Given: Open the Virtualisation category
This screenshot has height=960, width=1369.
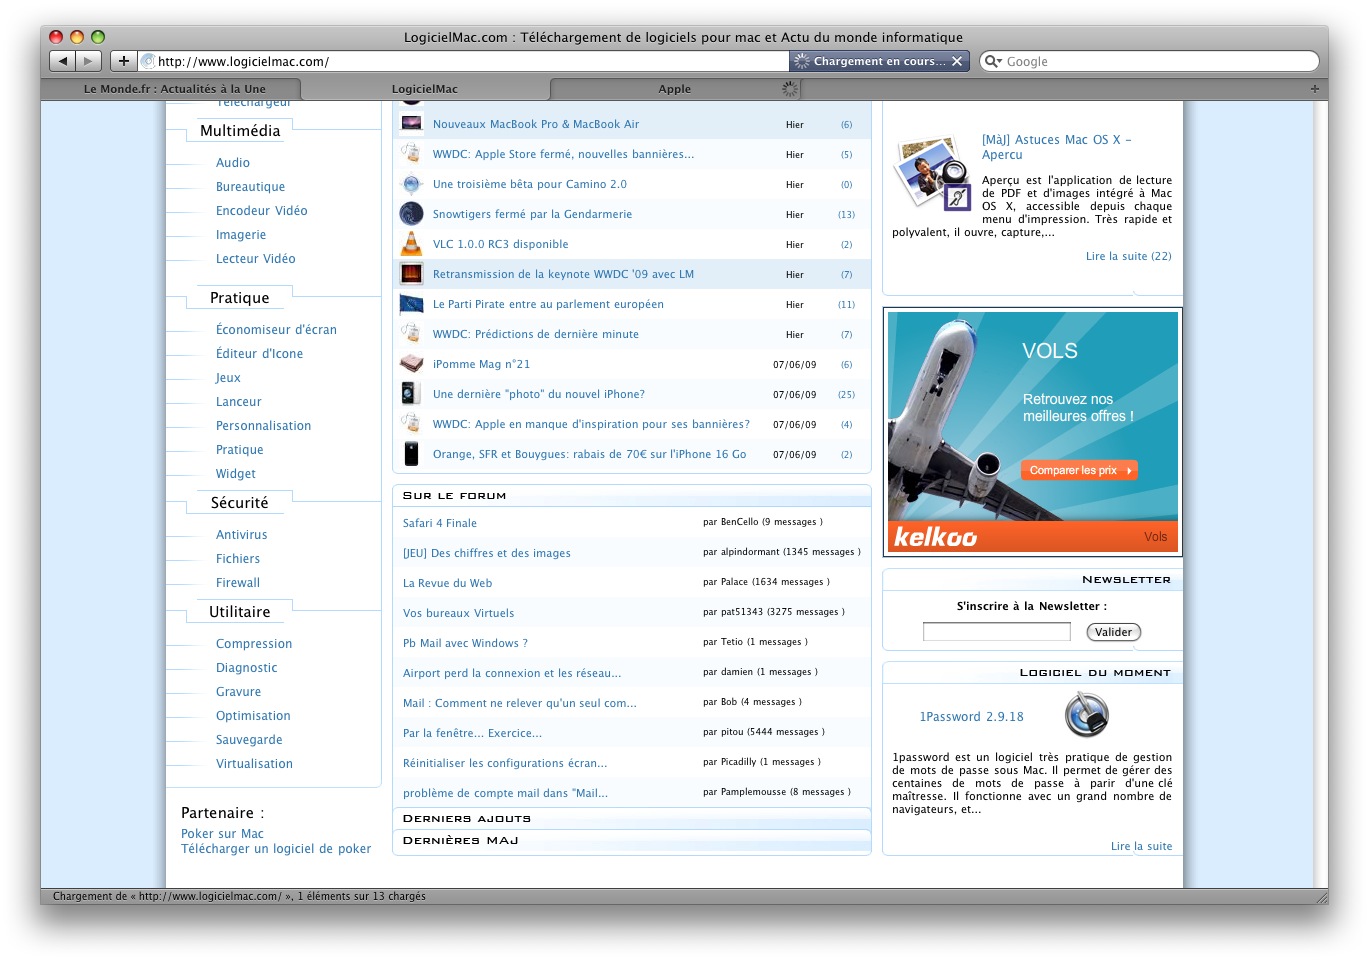Looking at the screenshot, I should (254, 764).
